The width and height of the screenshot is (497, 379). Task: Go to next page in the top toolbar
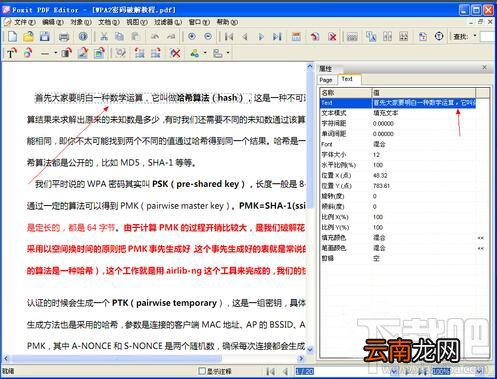[x=261, y=36]
